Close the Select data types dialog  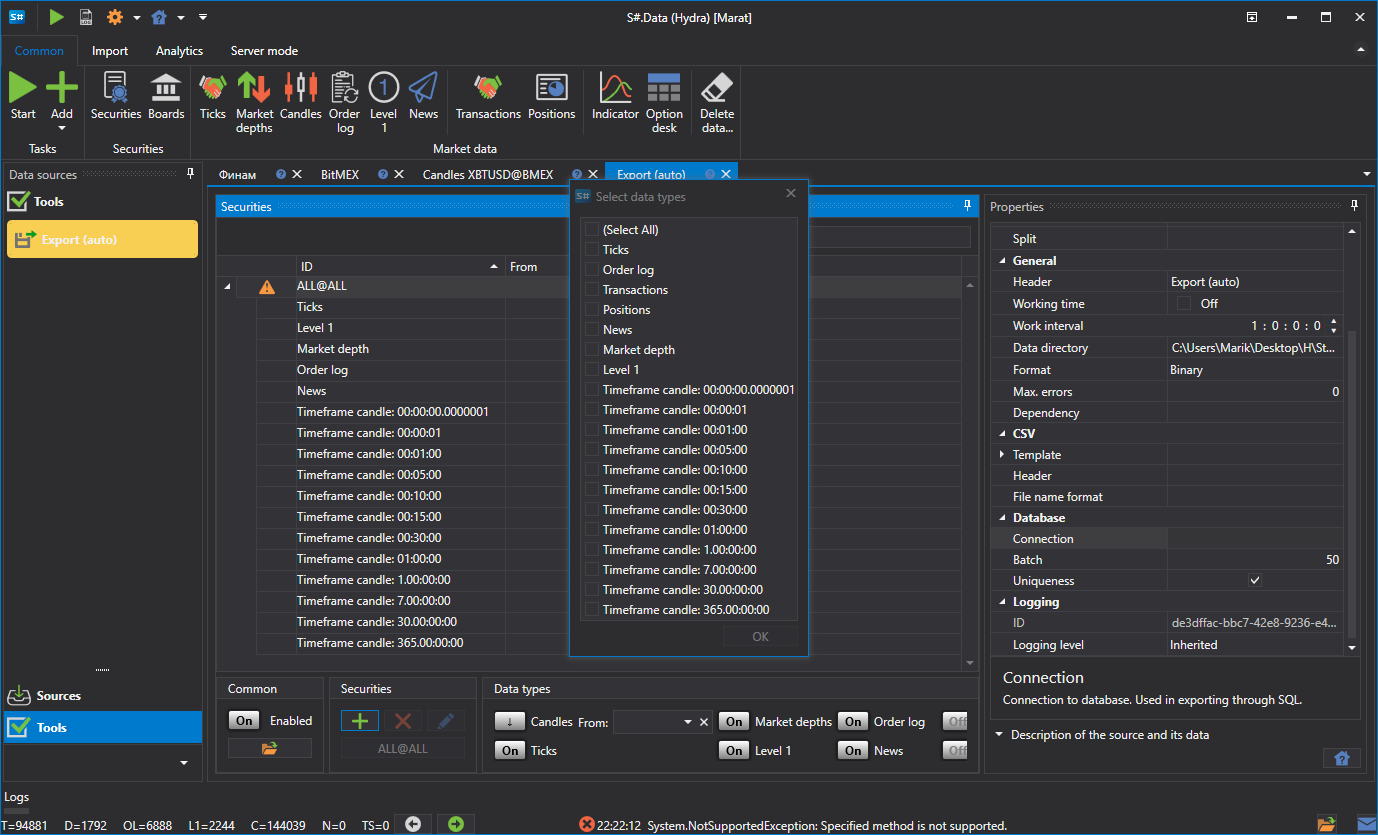791,194
